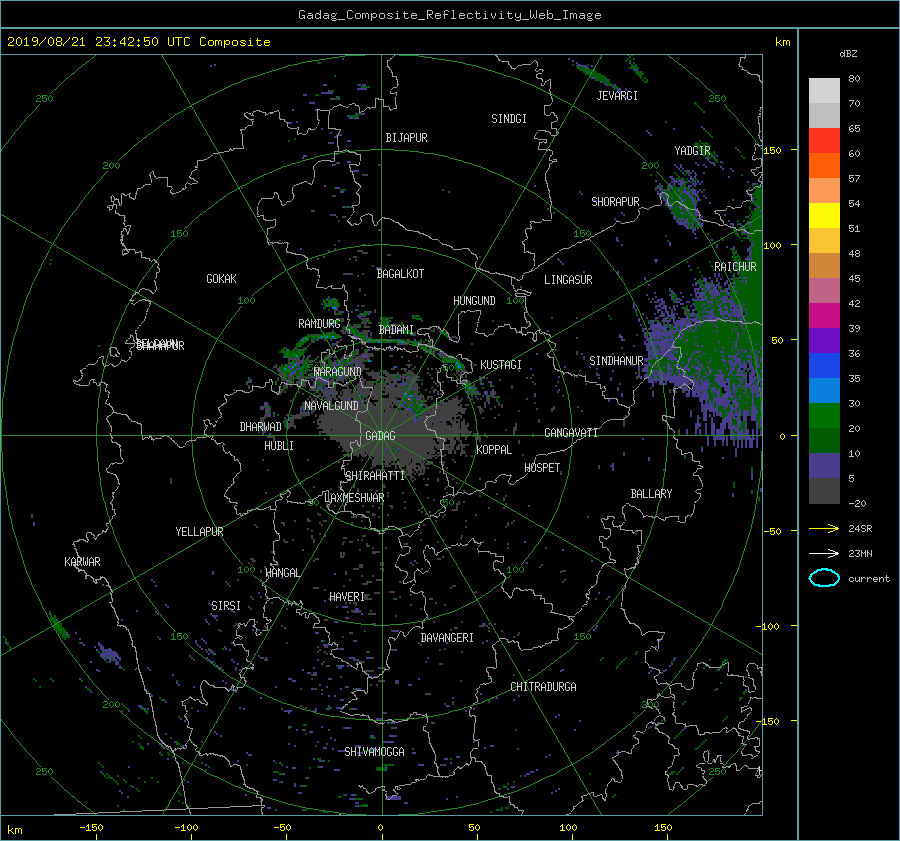Click the LAXMESHWAR city label

[354, 498]
